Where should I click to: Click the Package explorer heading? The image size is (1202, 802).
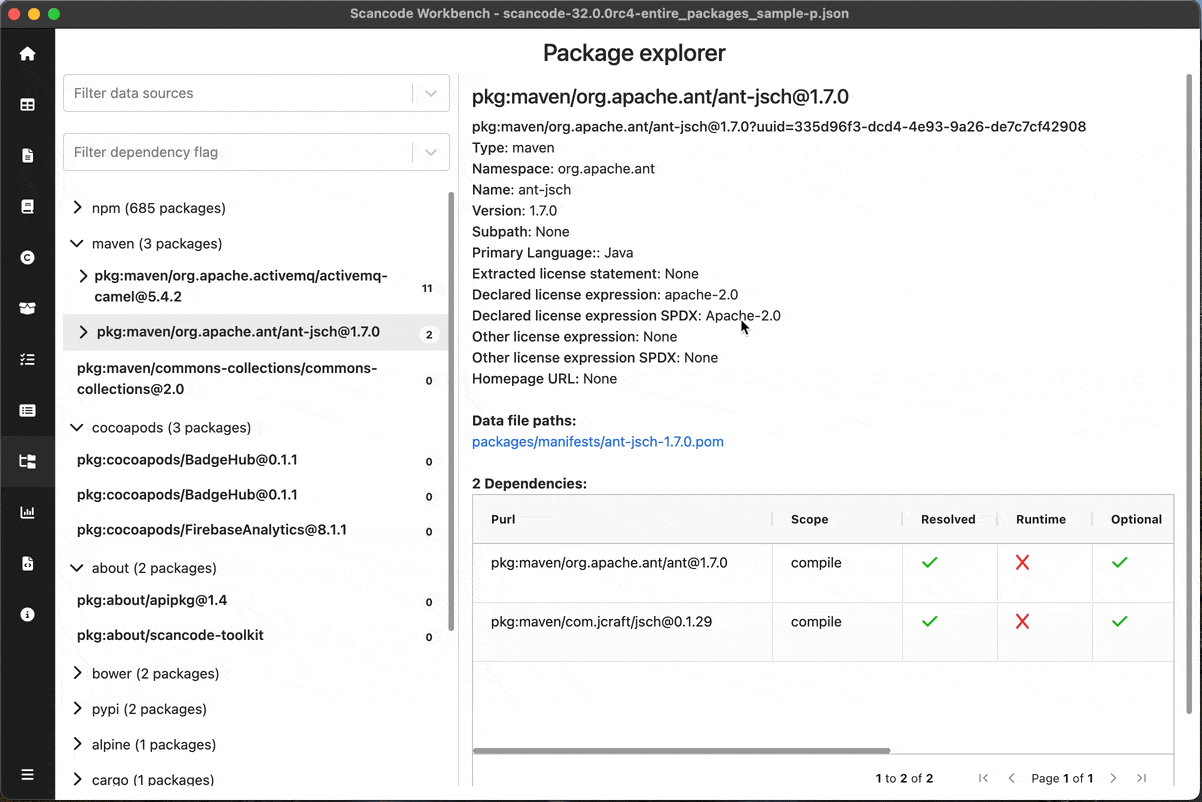click(634, 53)
